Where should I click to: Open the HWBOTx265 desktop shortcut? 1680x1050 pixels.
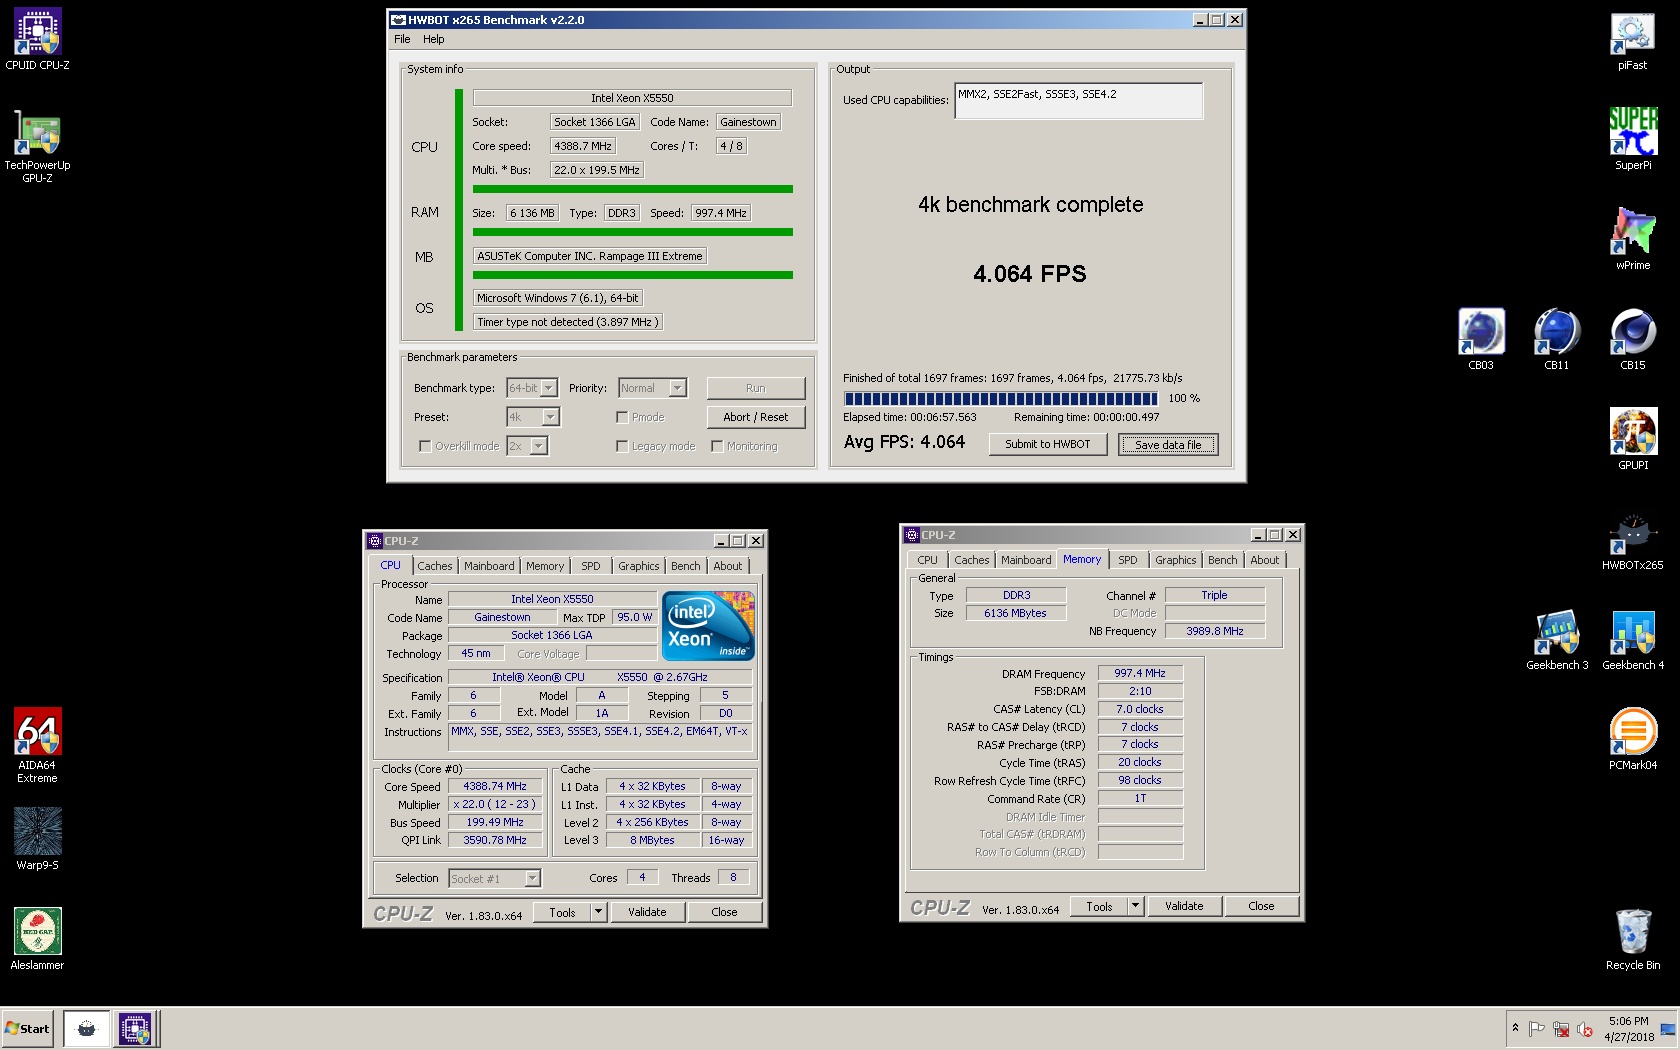[x=1632, y=541]
